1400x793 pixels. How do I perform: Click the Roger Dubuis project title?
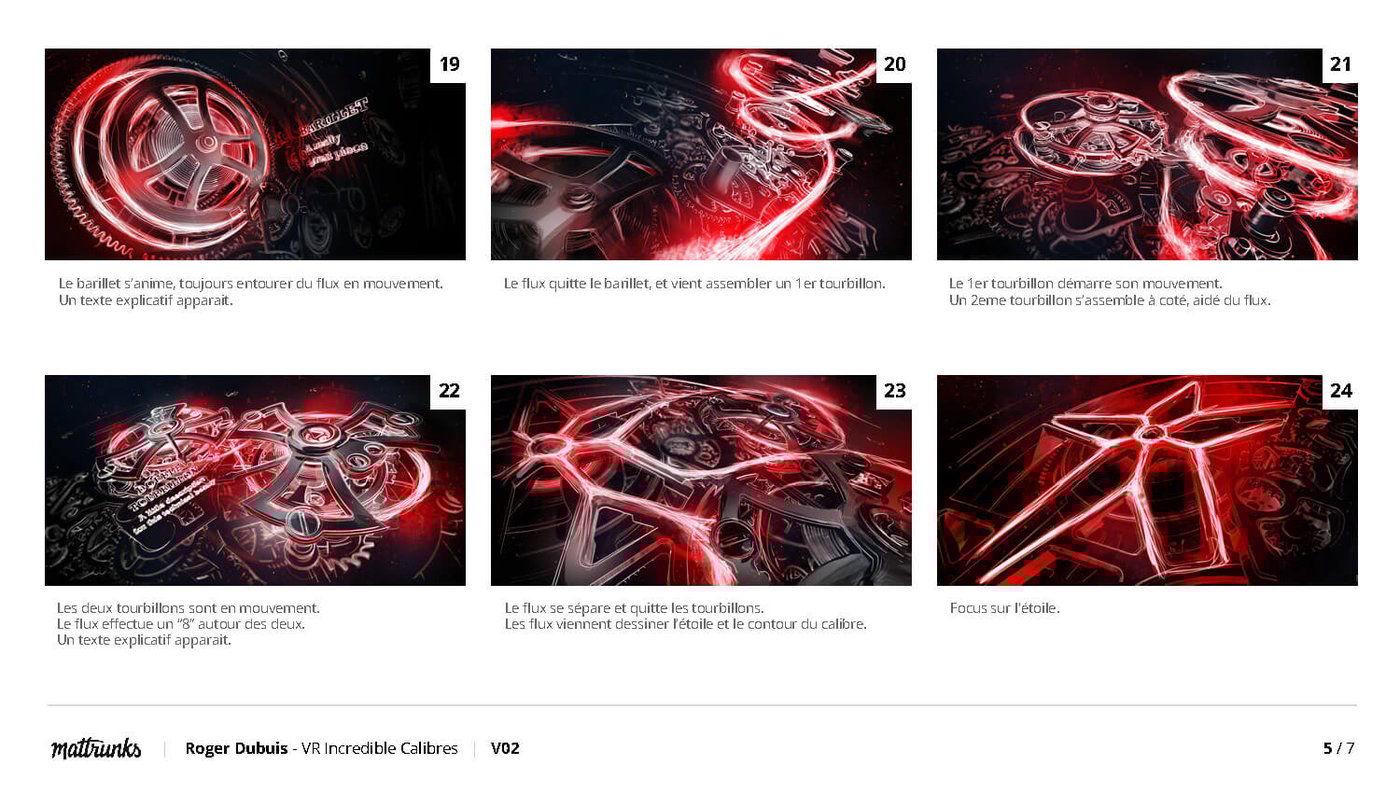[x=321, y=748]
